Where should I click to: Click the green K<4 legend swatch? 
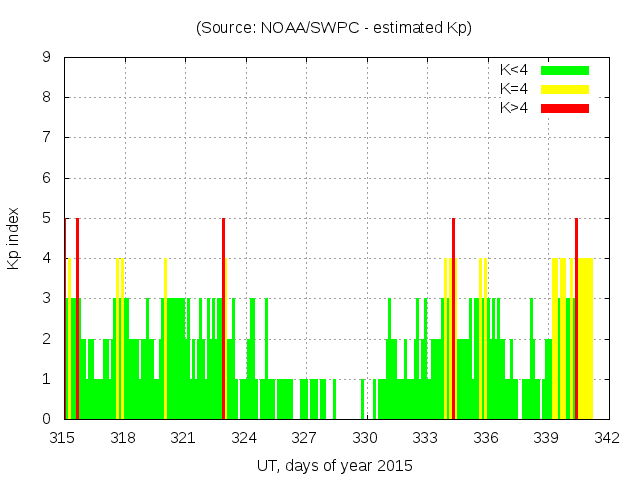point(565,70)
